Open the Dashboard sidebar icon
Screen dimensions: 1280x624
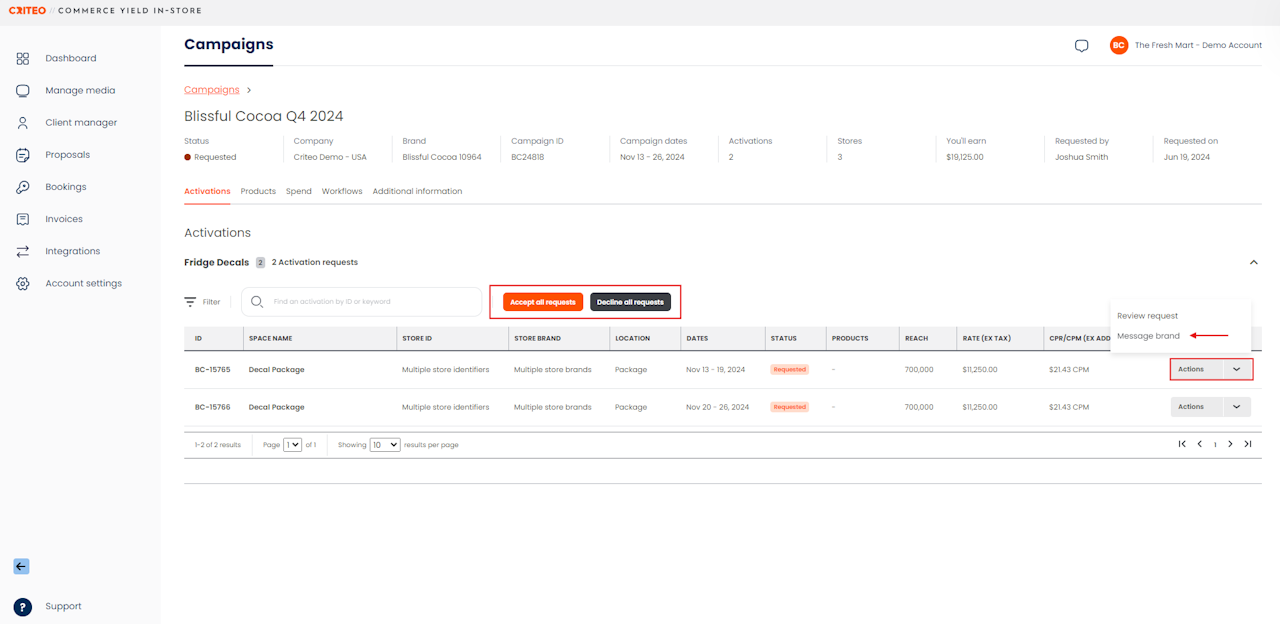click(23, 59)
